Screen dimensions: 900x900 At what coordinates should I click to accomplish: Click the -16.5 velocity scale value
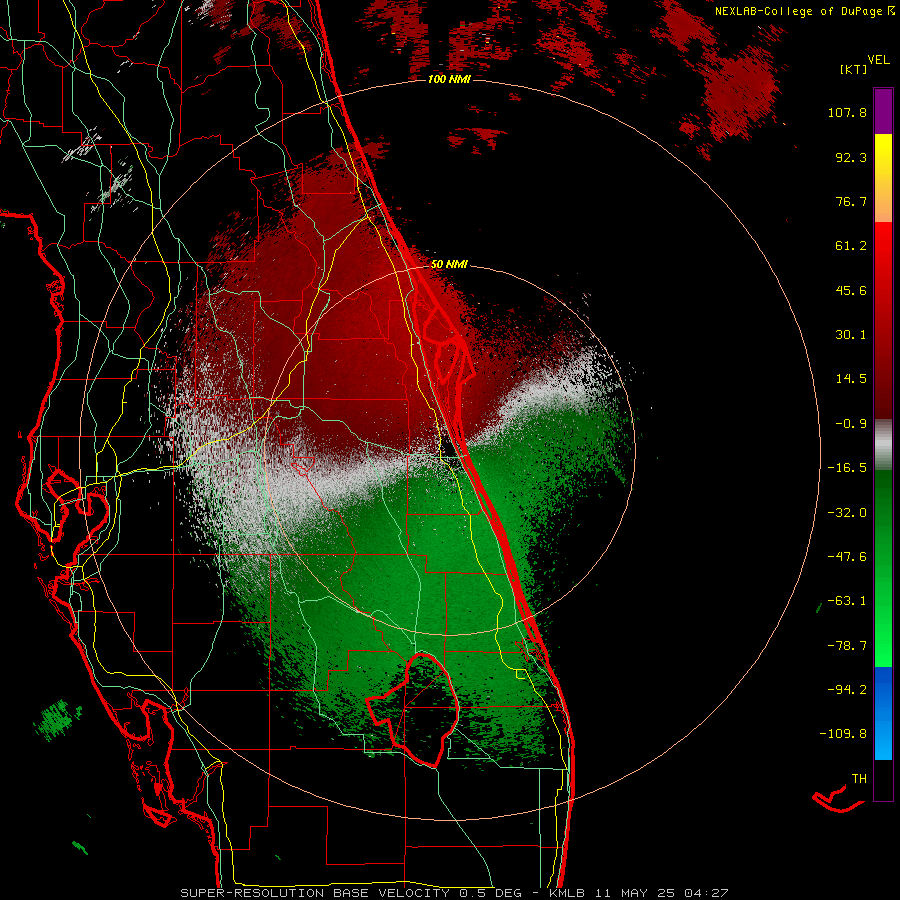[x=847, y=468]
